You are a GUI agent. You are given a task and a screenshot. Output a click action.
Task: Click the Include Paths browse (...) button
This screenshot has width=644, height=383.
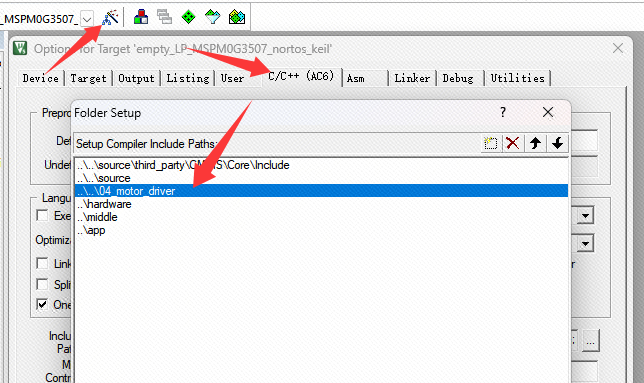click(590, 340)
